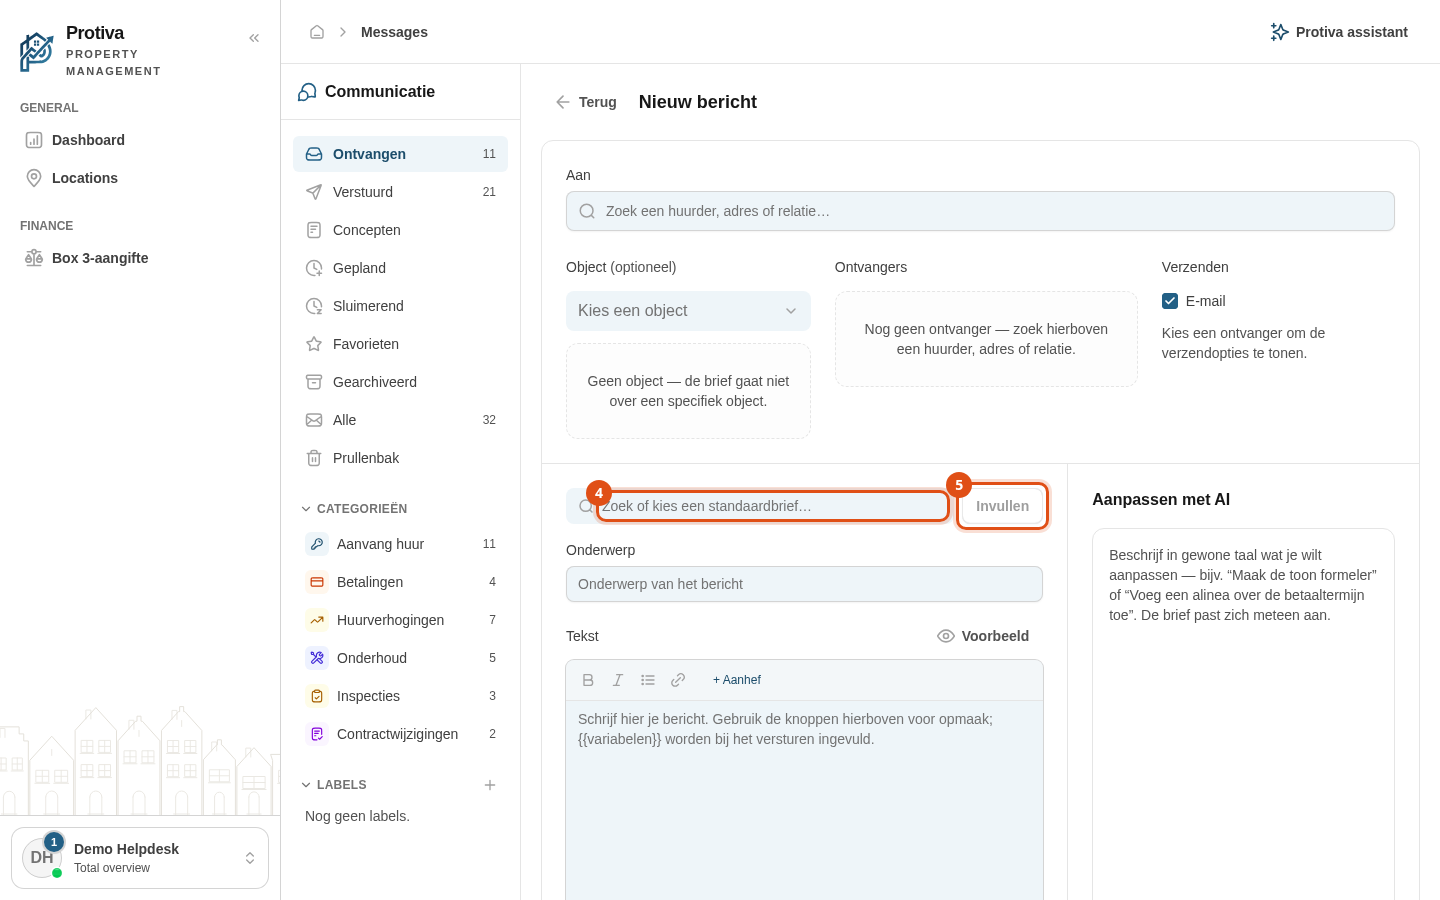This screenshot has width=1440, height=900.
Task: Collapse the LABELS section
Action: tap(334, 785)
